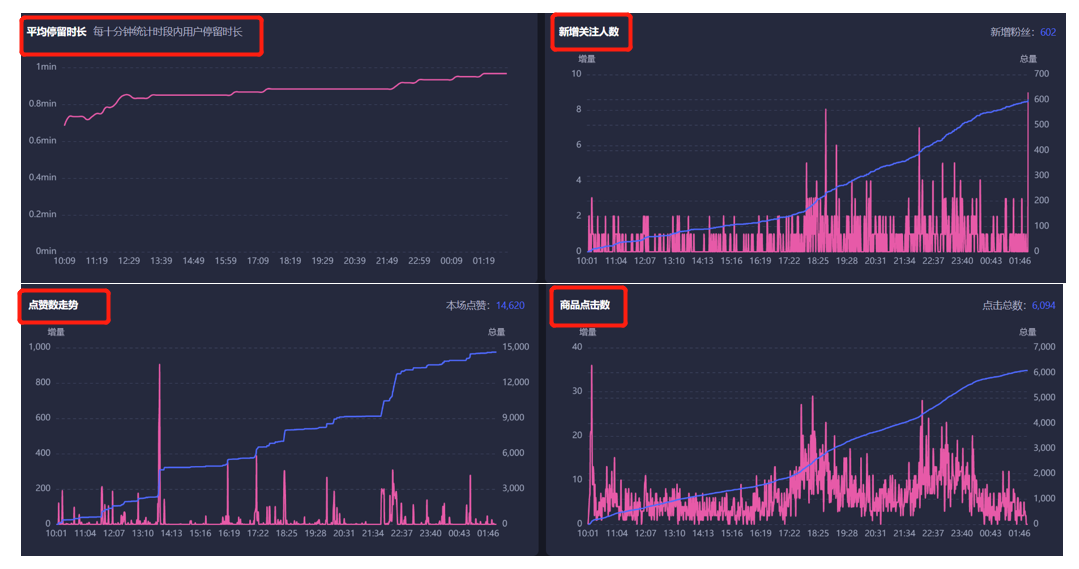The image size is (1079, 569).
Task: Click the 1min y-axis label
Action: point(46,67)
